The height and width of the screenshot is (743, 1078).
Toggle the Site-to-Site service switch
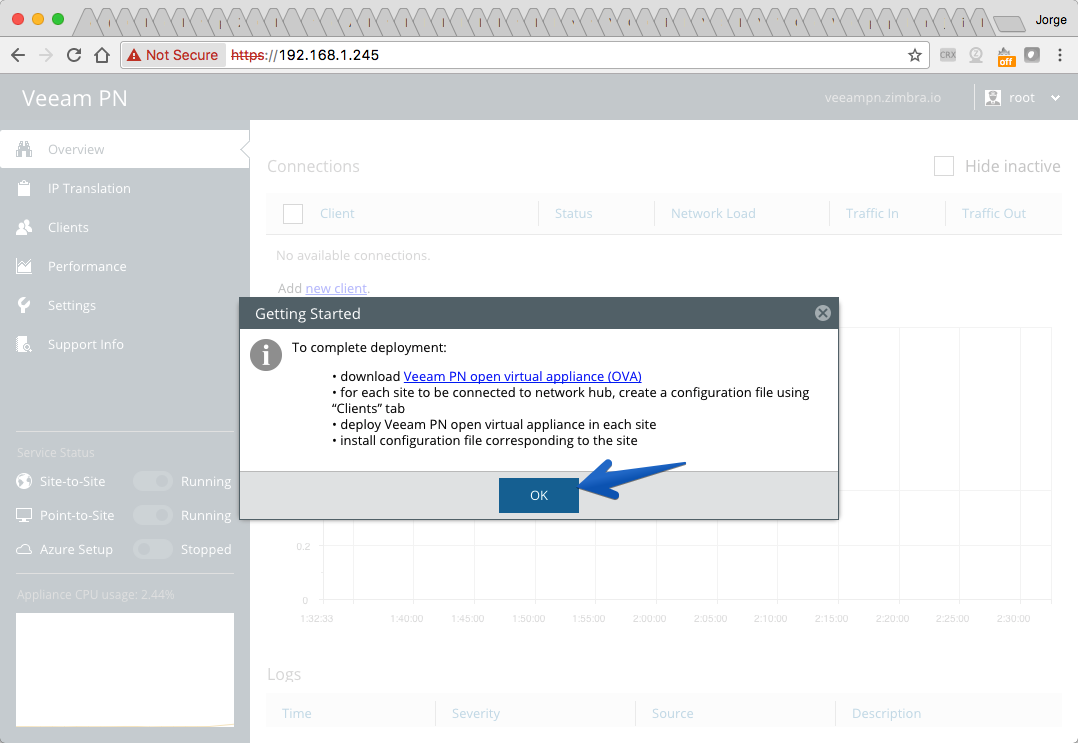click(x=153, y=481)
